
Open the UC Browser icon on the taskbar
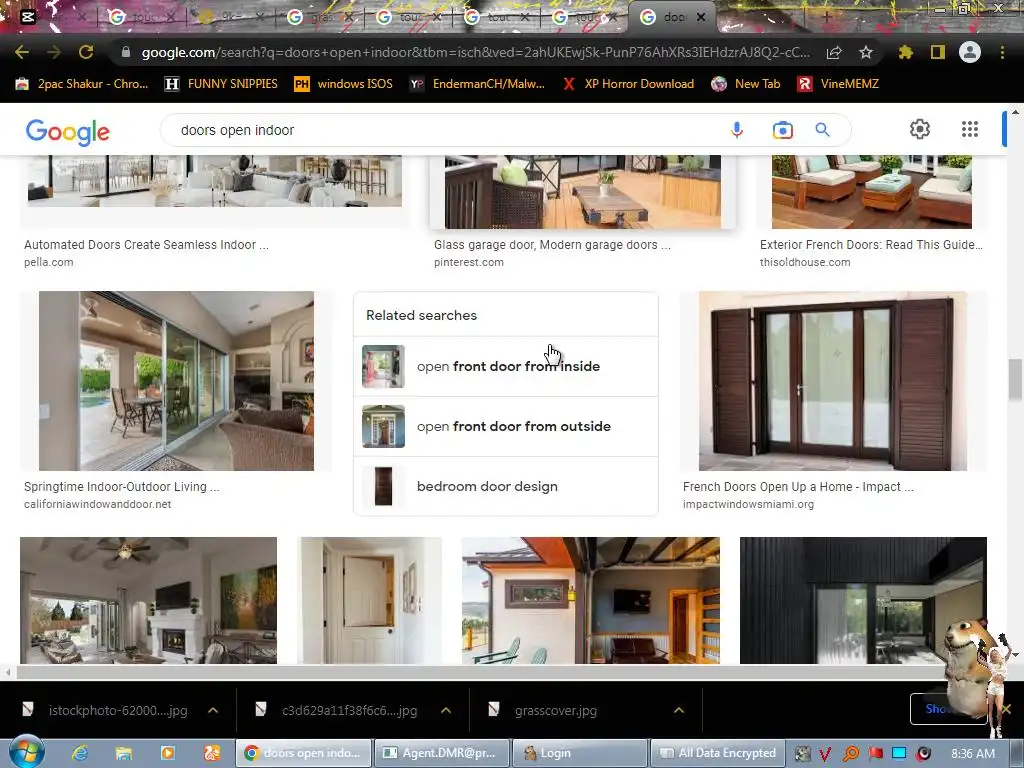pos(212,753)
